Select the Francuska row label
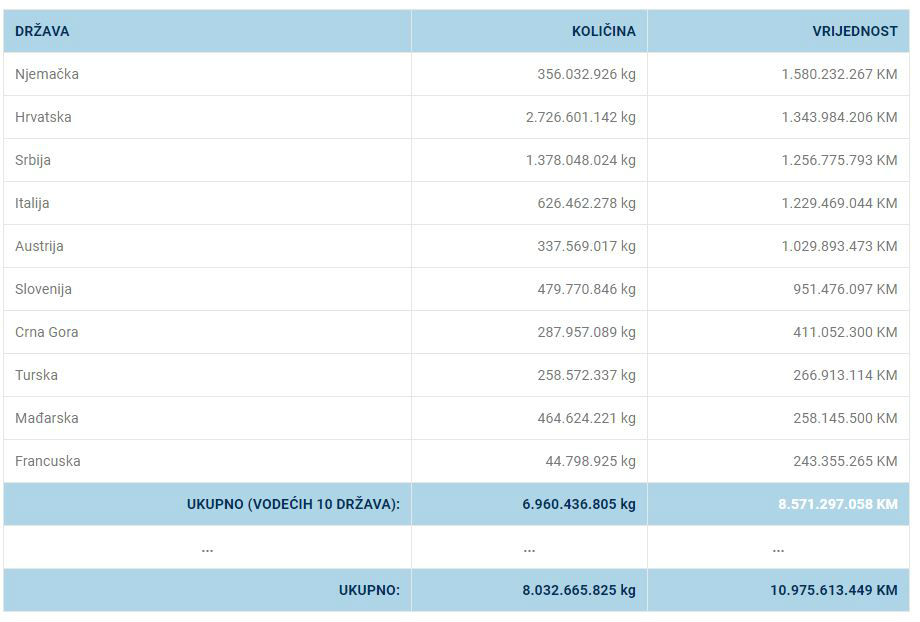 pyautogui.click(x=47, y=461)
